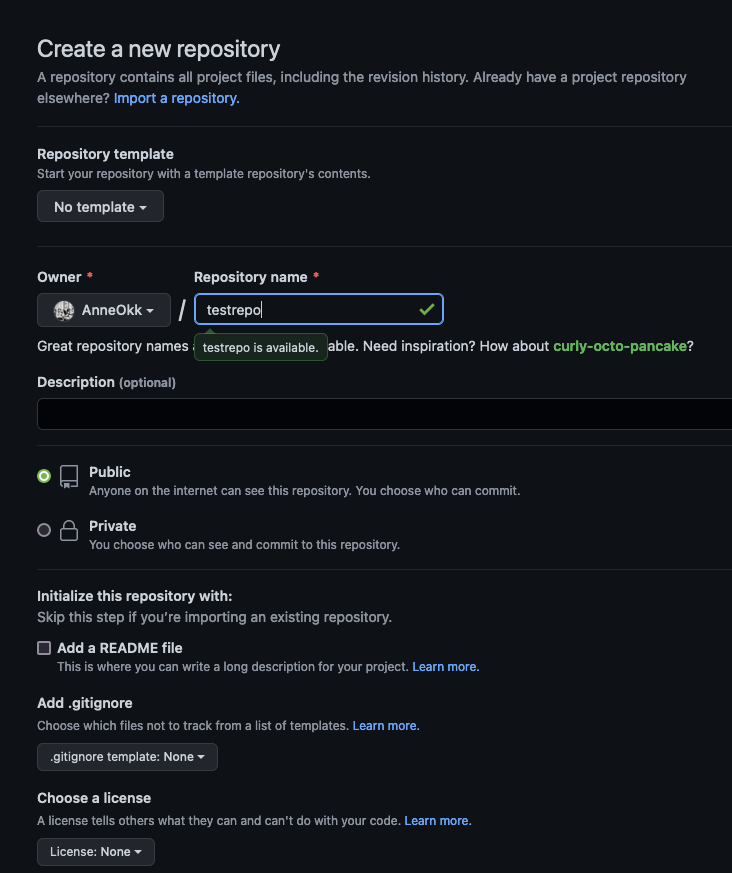Open Learn more link for README
The width and height of the screenshot is (732, 873).
446,666
